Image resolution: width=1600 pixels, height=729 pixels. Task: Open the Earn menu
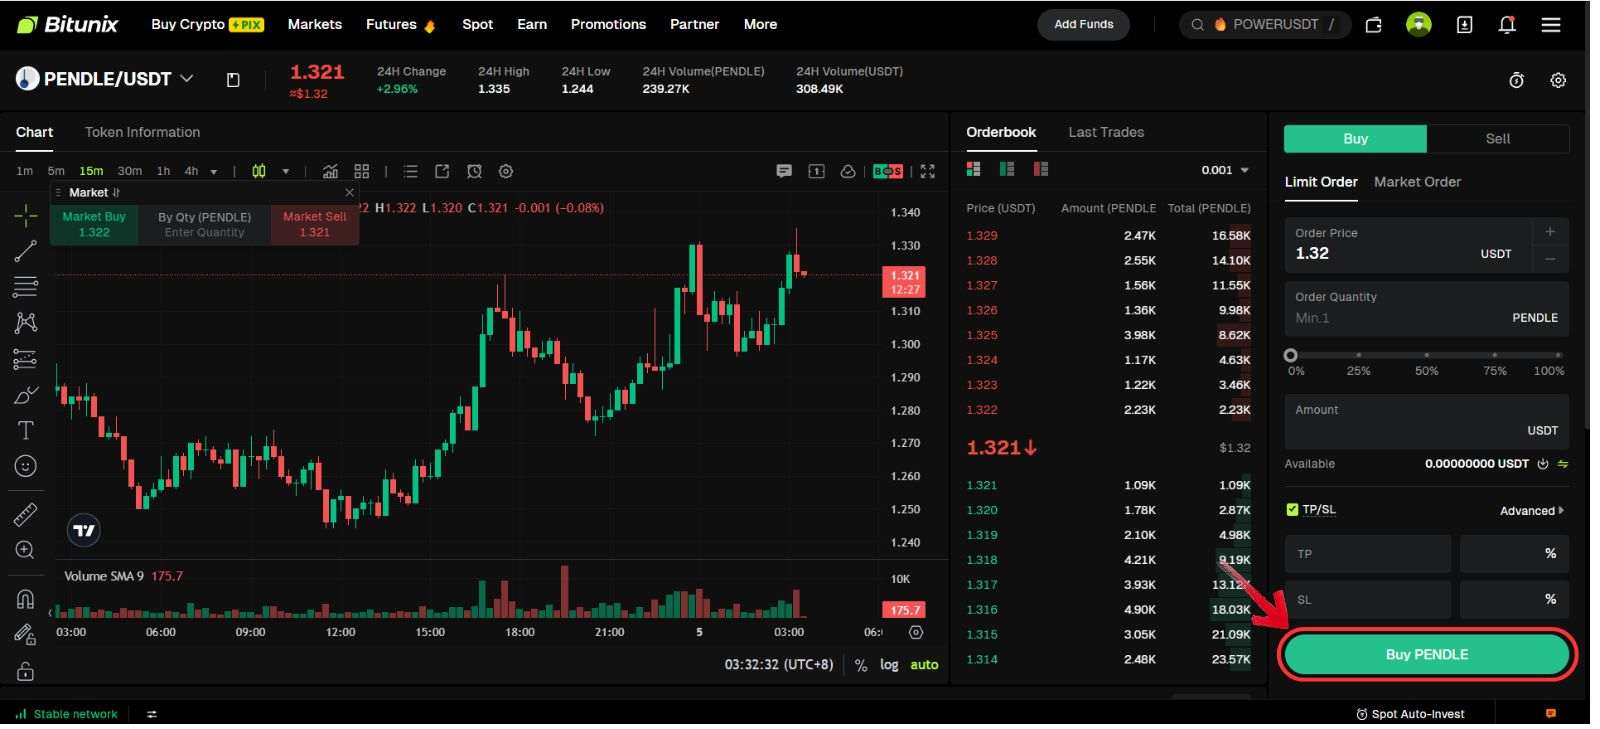pos(532,24)
